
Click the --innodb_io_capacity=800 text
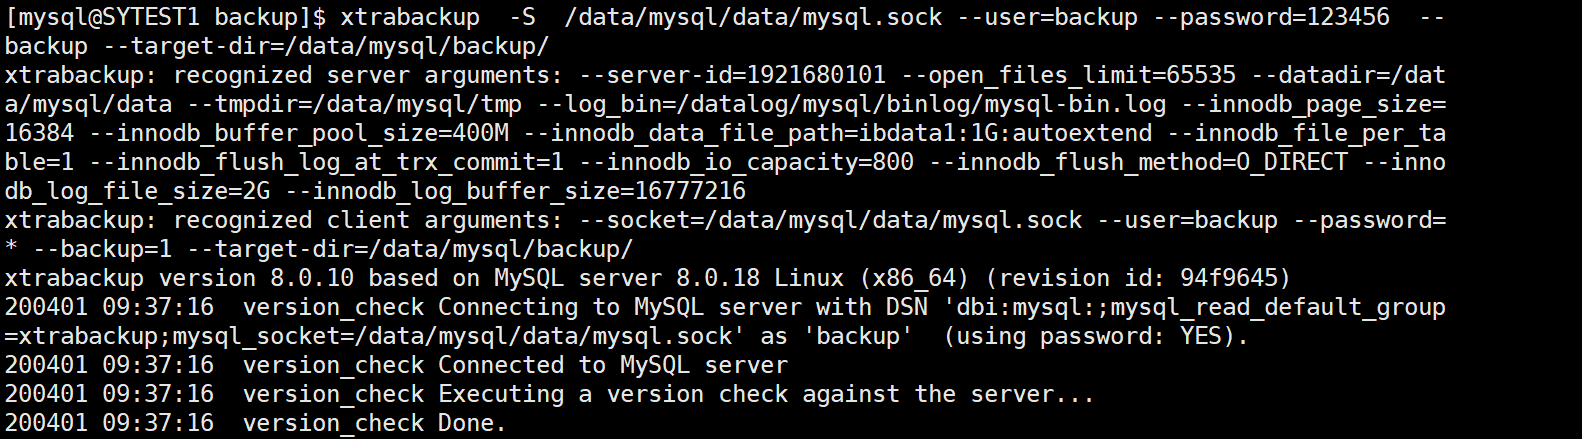(746, 162)
